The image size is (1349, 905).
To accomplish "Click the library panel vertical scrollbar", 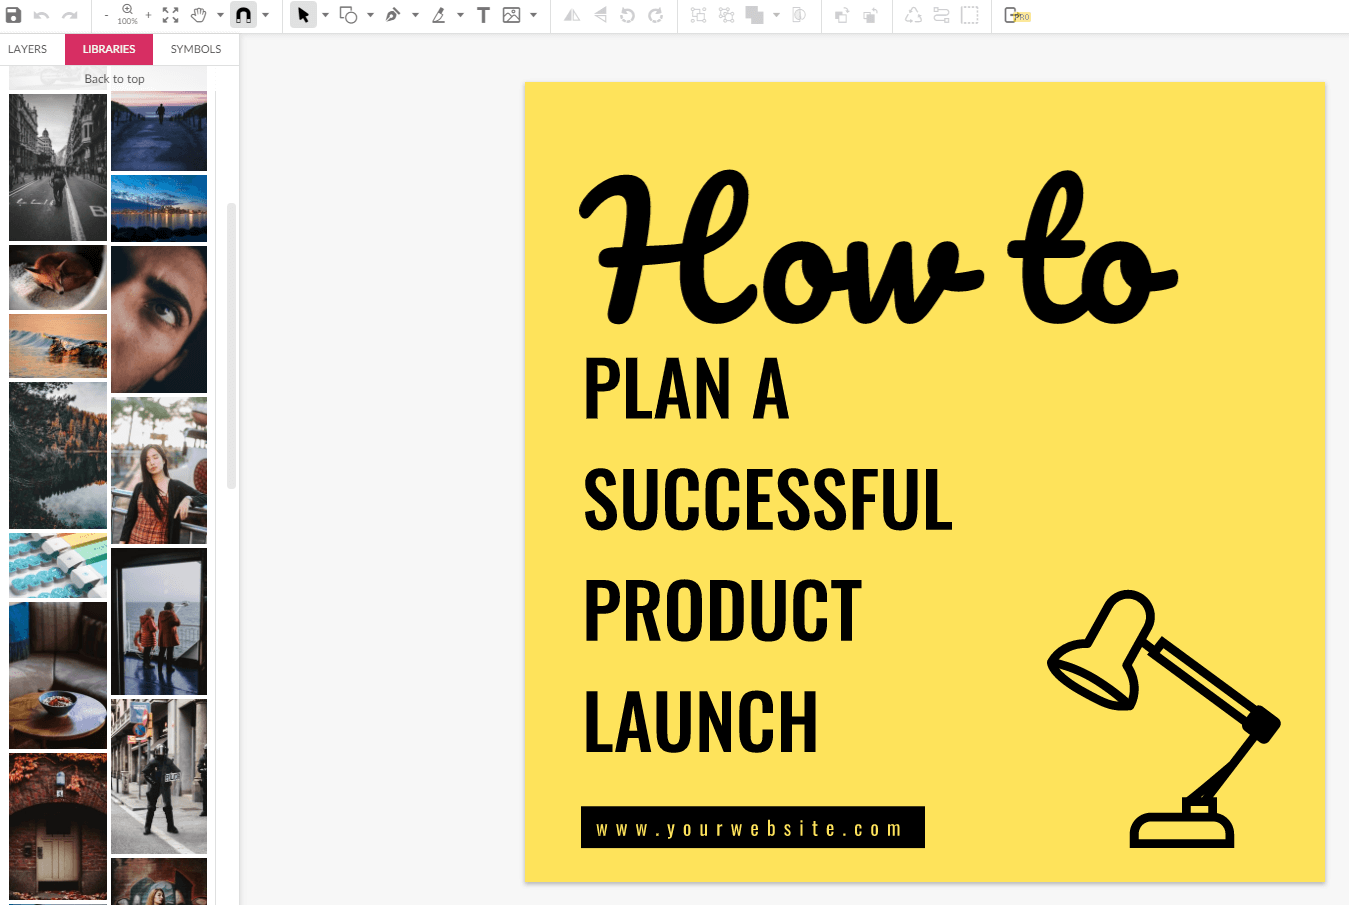I will [231, 345].
